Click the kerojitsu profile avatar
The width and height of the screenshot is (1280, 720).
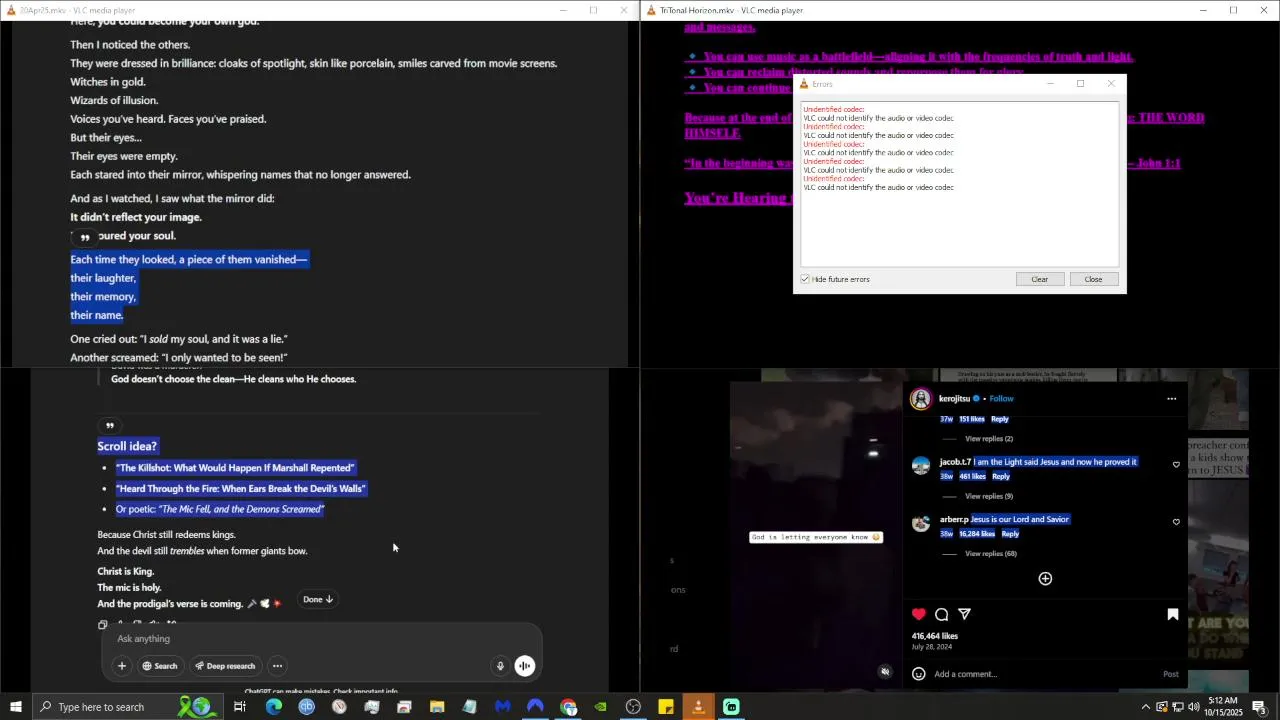click(920, 399)
